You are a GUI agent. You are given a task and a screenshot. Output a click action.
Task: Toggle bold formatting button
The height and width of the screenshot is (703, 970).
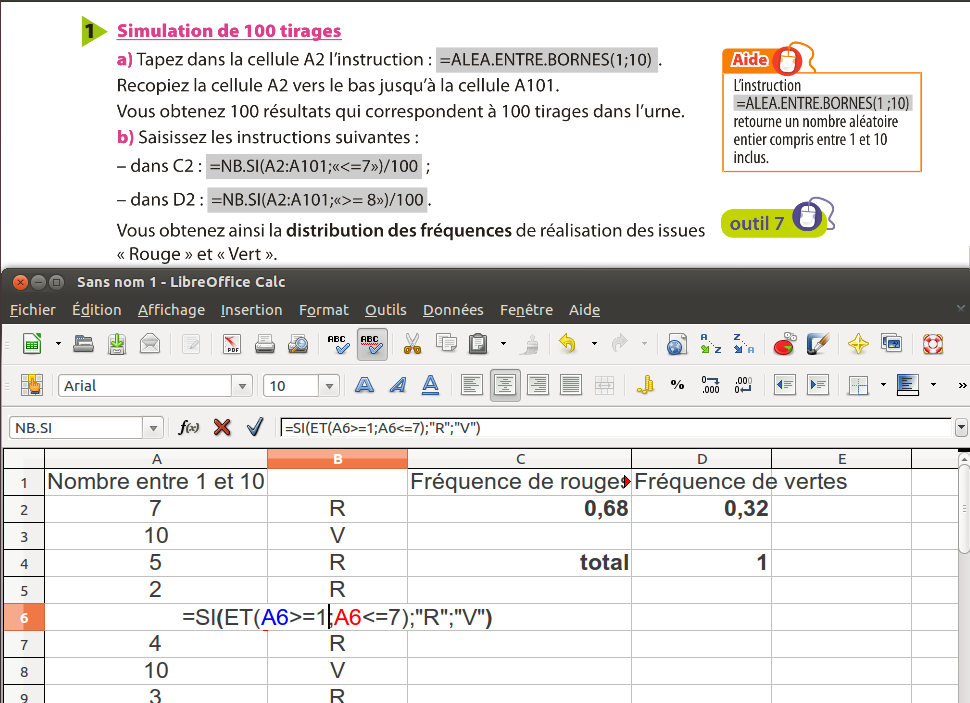365,385
